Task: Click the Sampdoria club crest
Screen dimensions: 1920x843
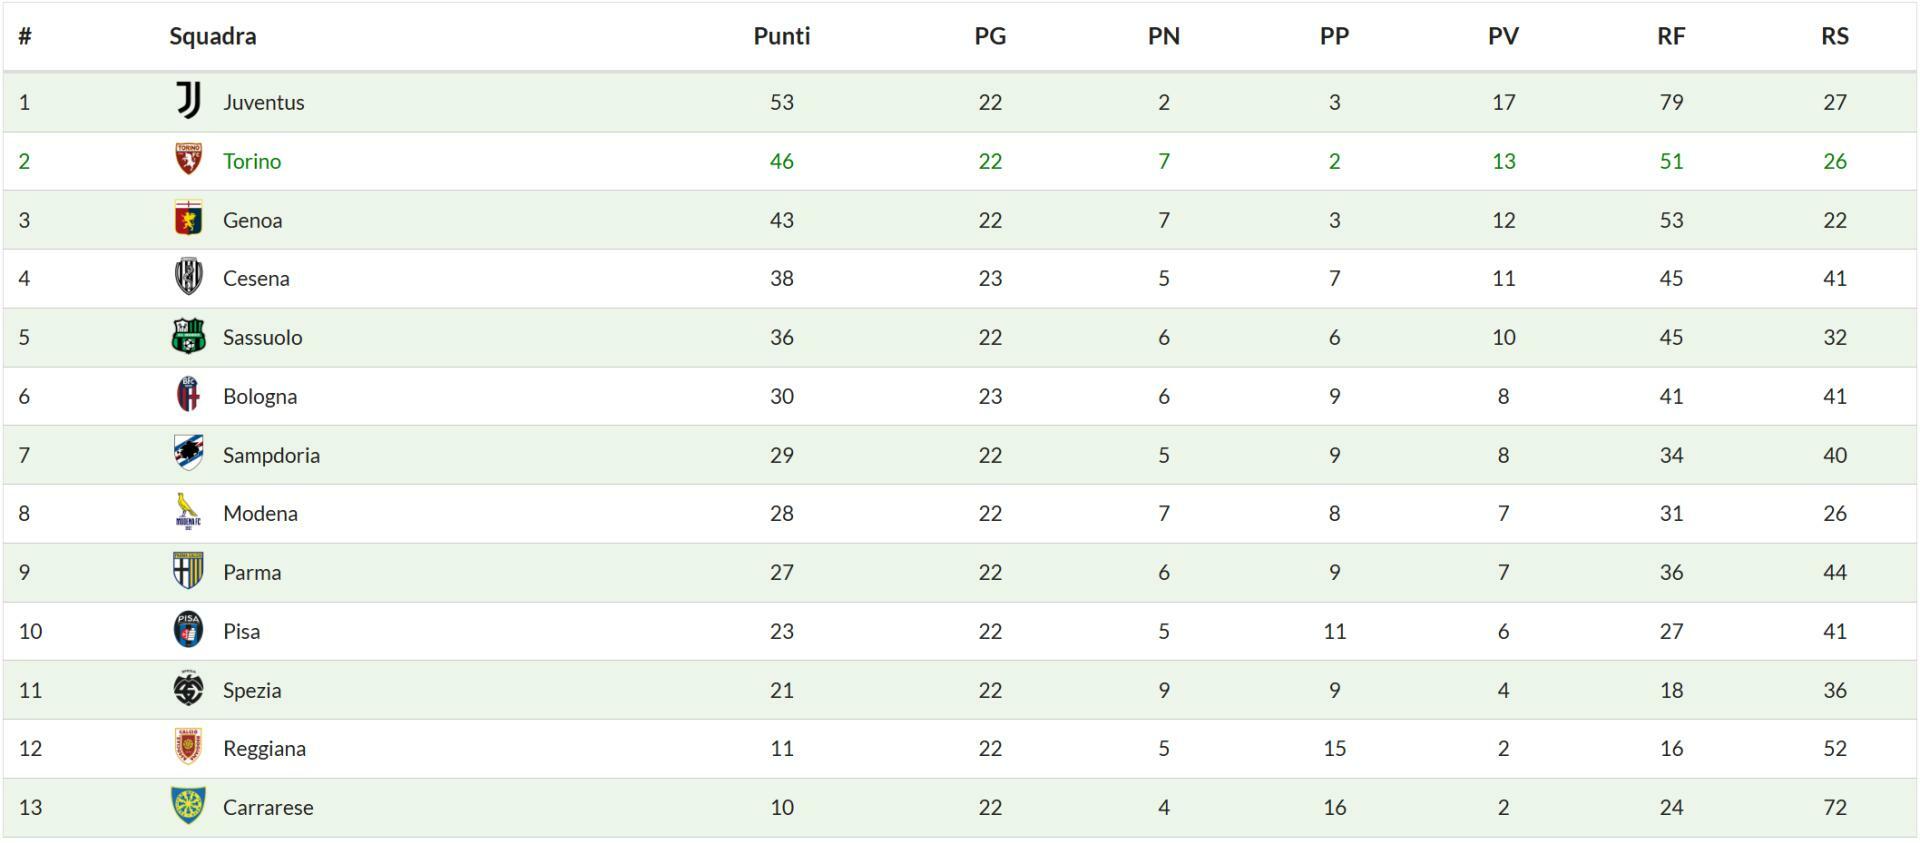Action: (x=188, y=454)
